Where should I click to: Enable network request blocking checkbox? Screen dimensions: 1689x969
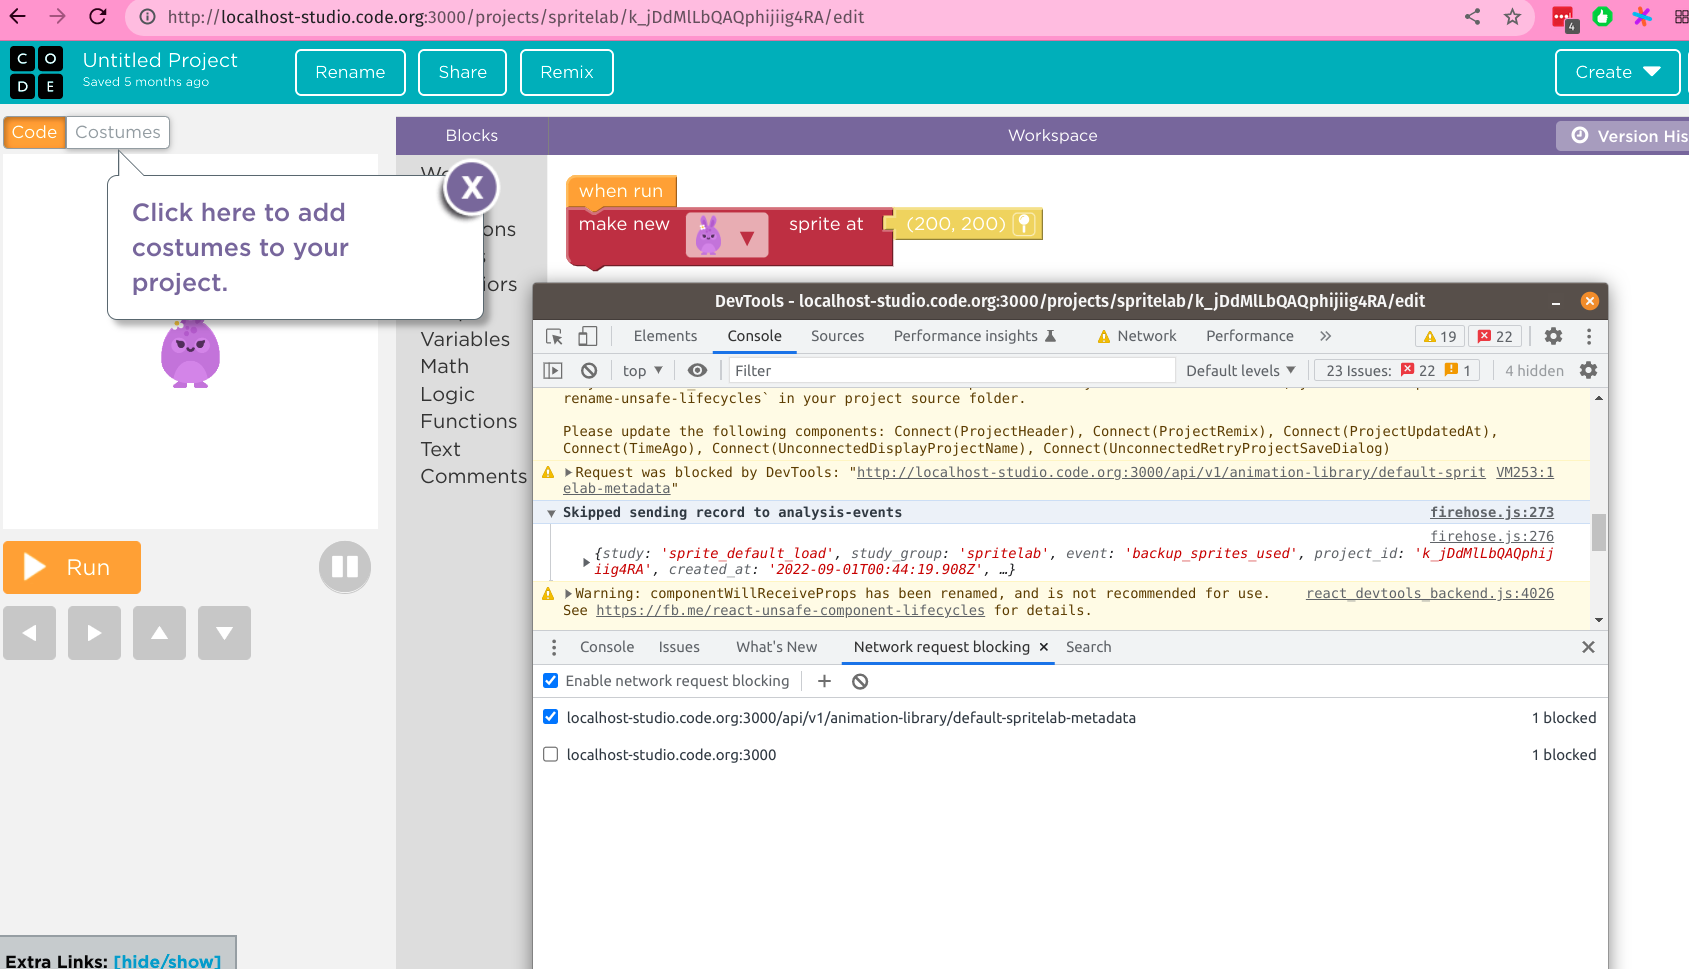tap(551, 680)
